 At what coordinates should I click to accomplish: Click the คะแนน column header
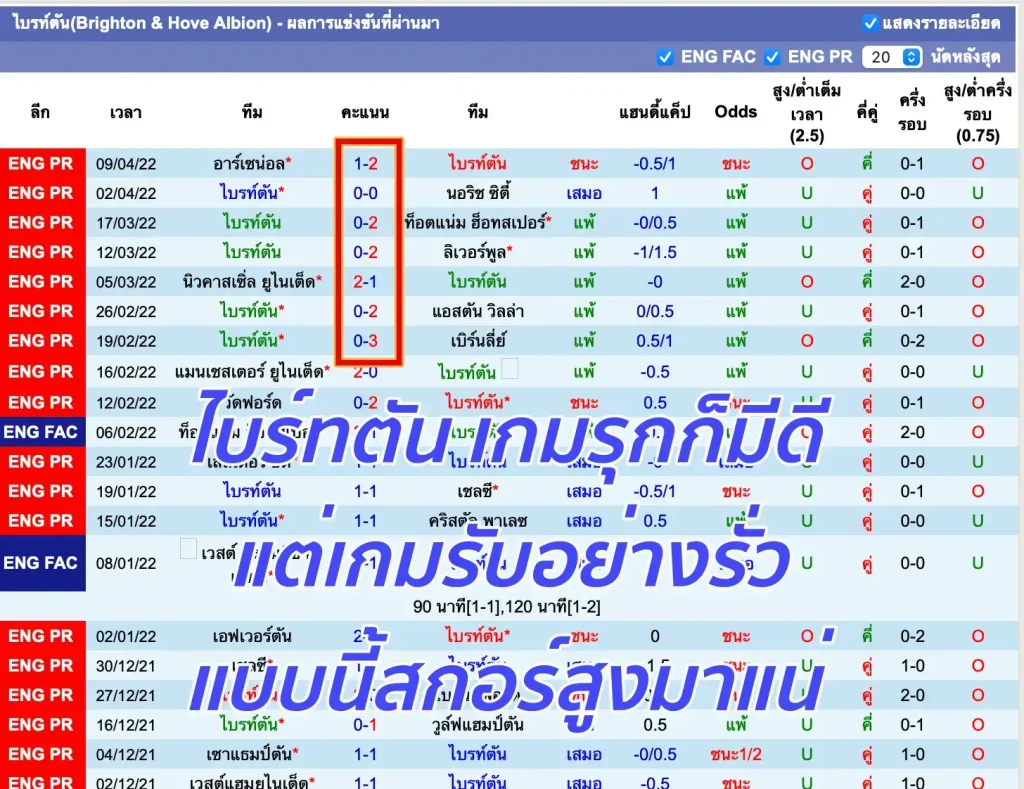365,112
